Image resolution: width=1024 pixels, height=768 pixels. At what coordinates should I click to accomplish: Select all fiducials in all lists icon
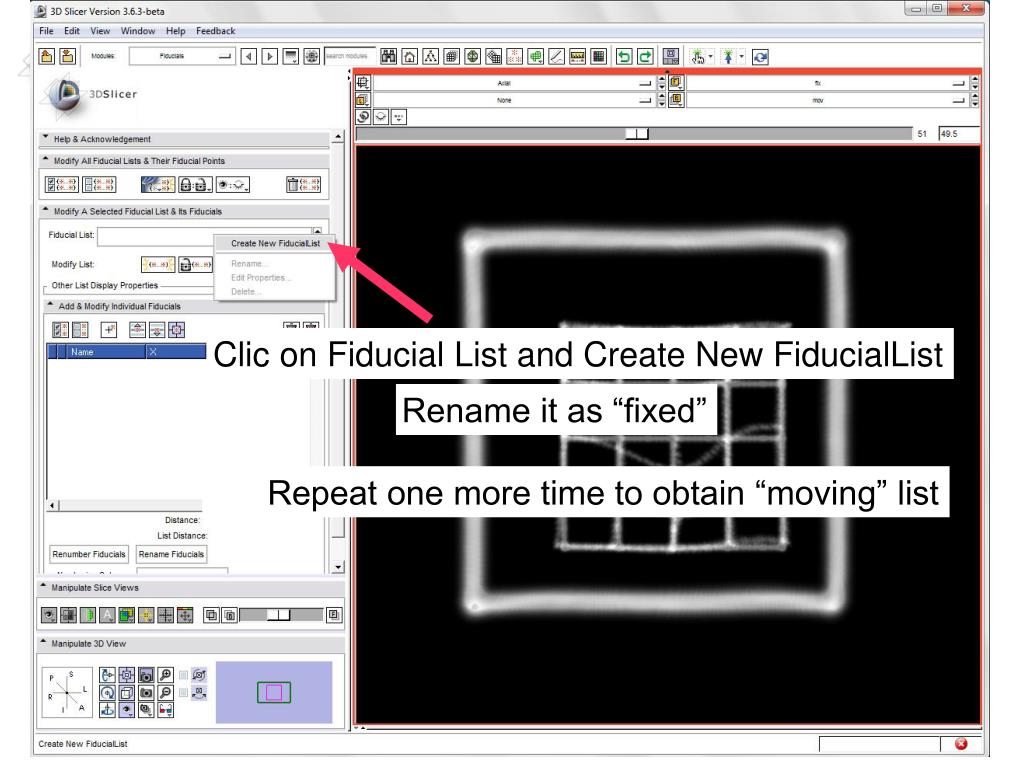pos(61,185)
